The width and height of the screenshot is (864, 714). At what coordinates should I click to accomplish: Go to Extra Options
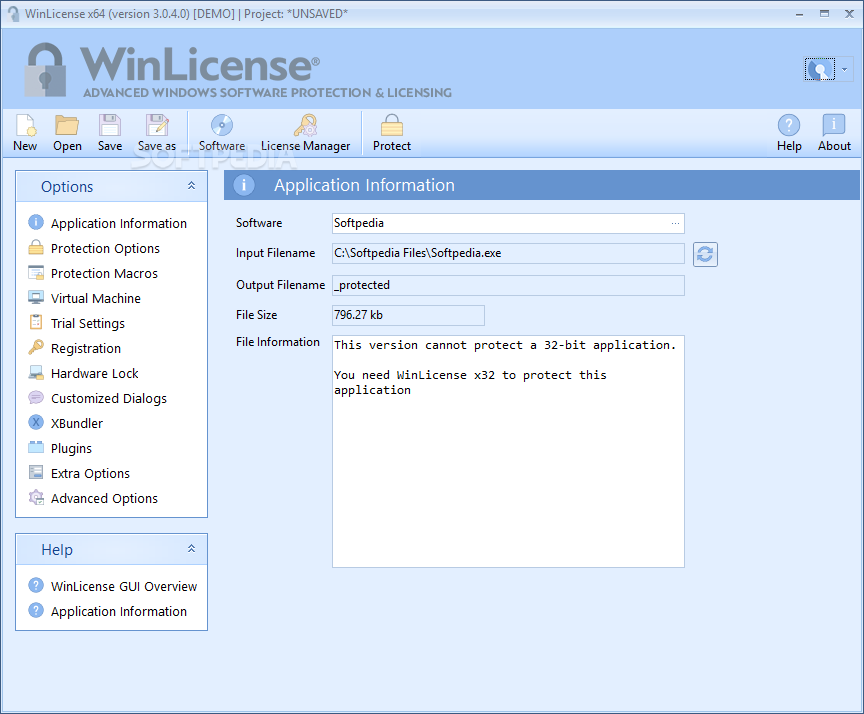click(90, 473)
